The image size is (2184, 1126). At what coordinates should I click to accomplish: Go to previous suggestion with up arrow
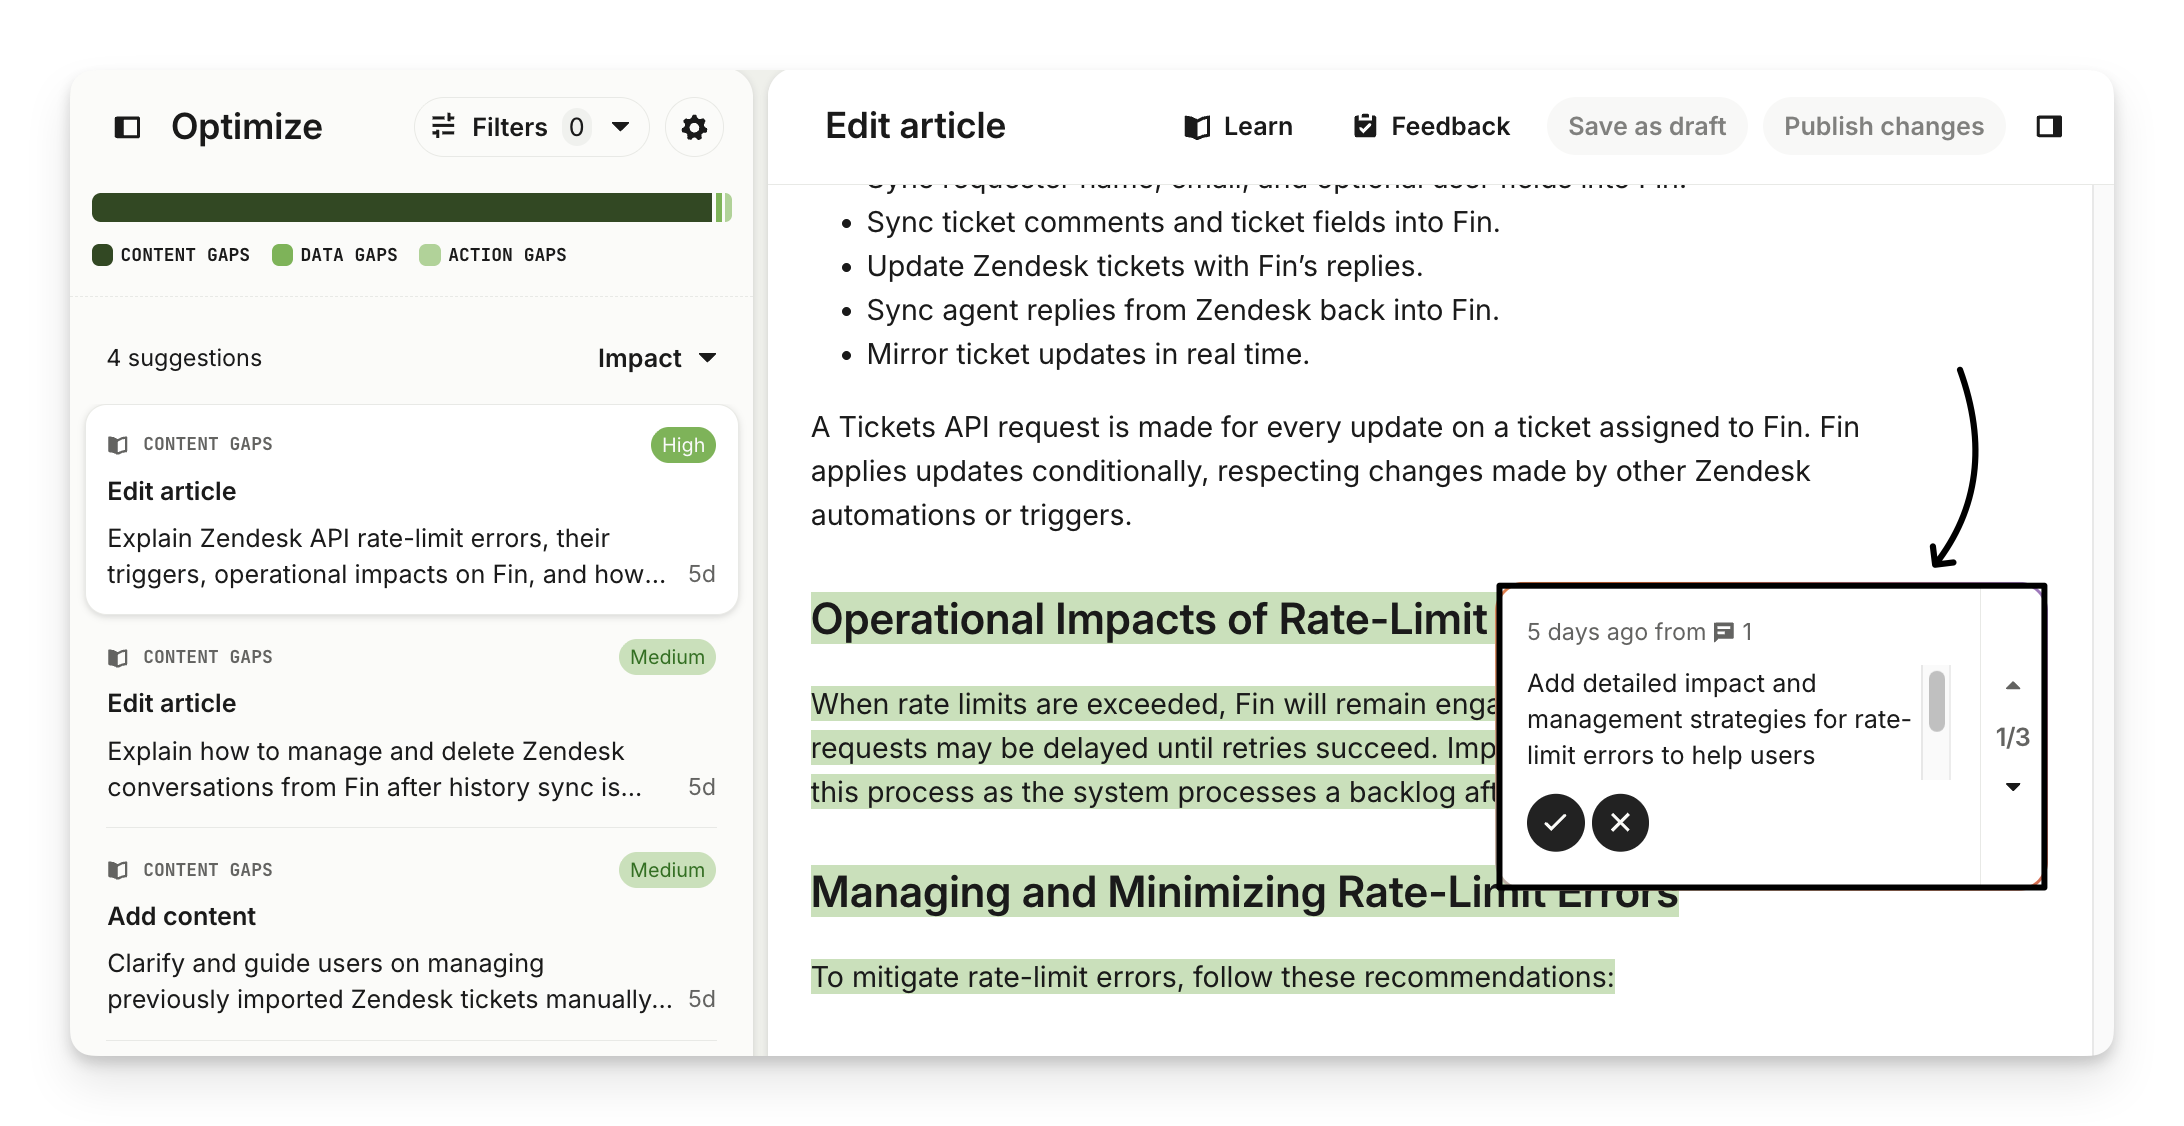2013,686
